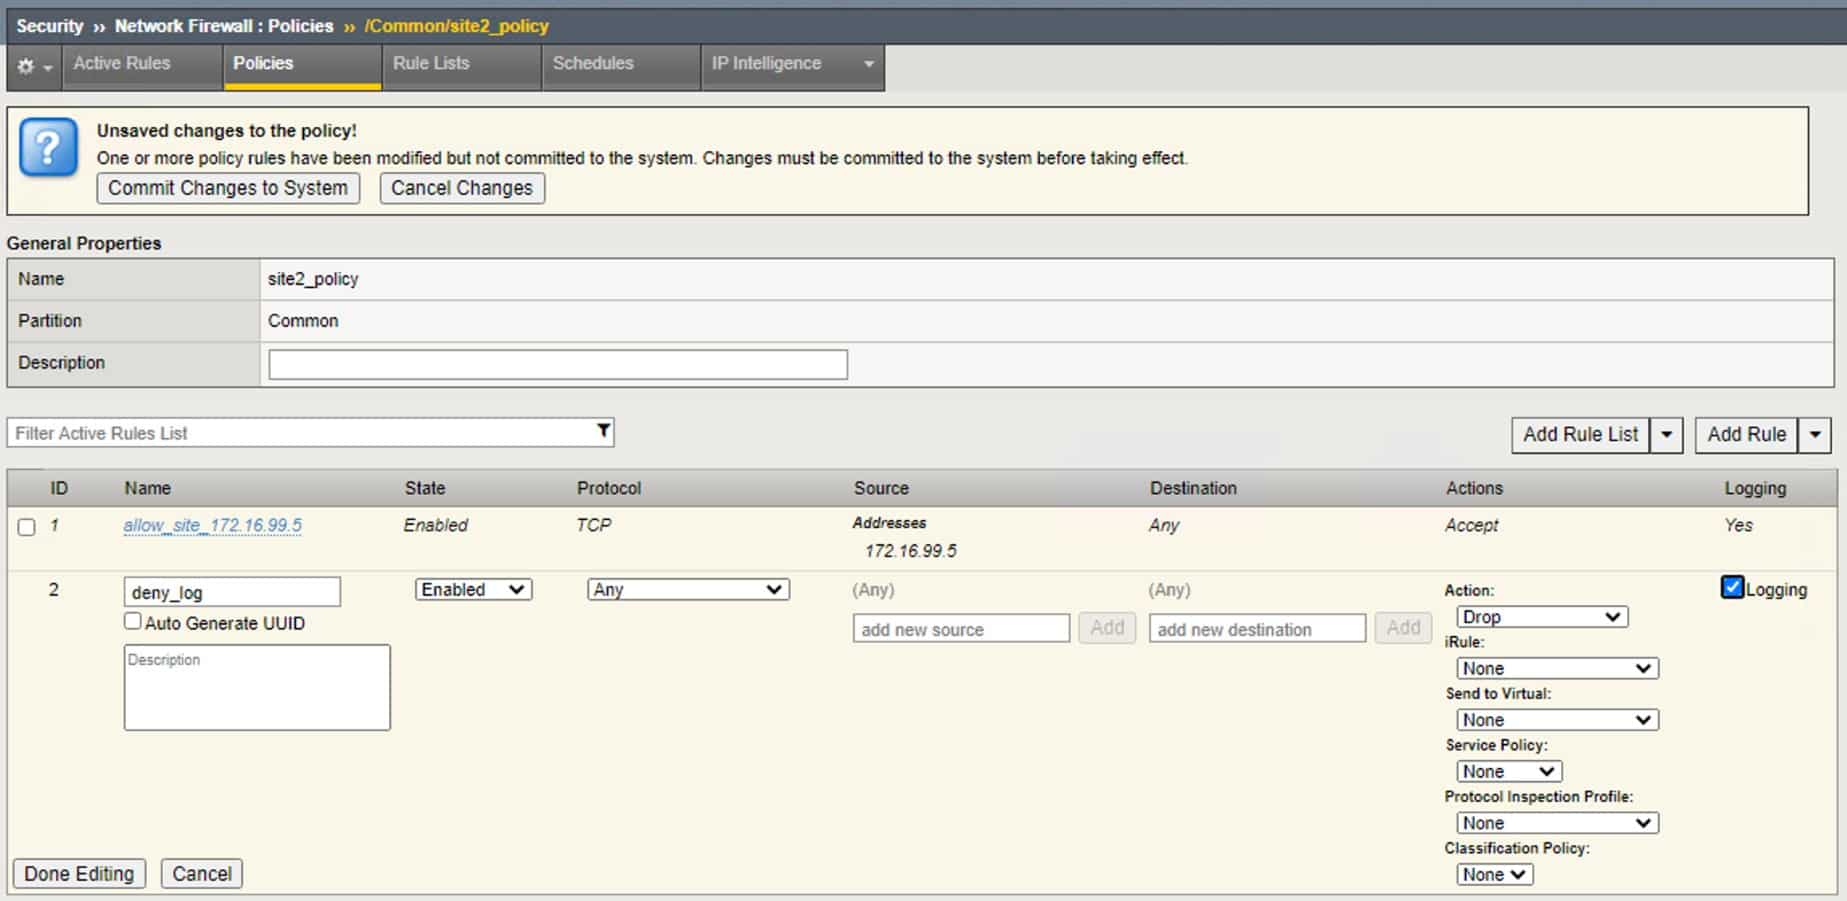Change the Action dropdown from Drop
This screenshot has width=1847, height=901.
[x=1541, y=616]
